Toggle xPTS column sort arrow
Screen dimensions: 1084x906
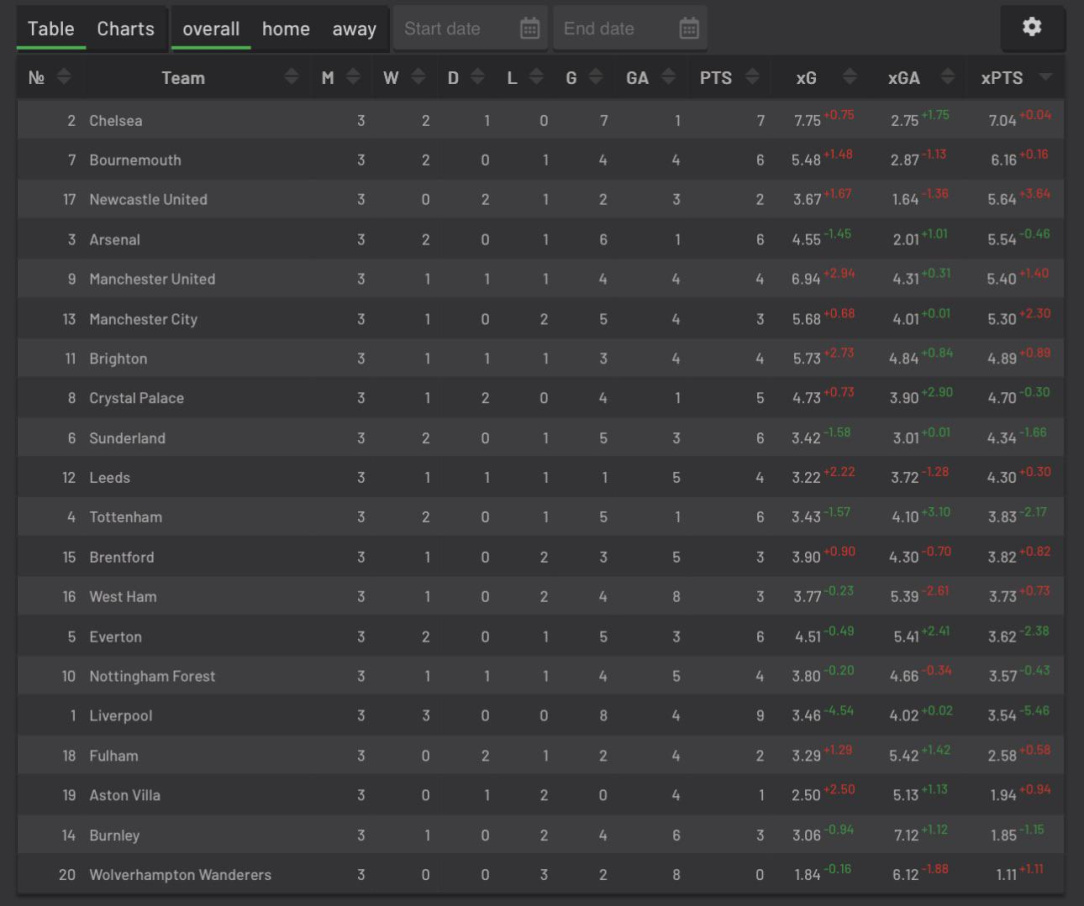pyautogui.click(x=1045, y=77)
